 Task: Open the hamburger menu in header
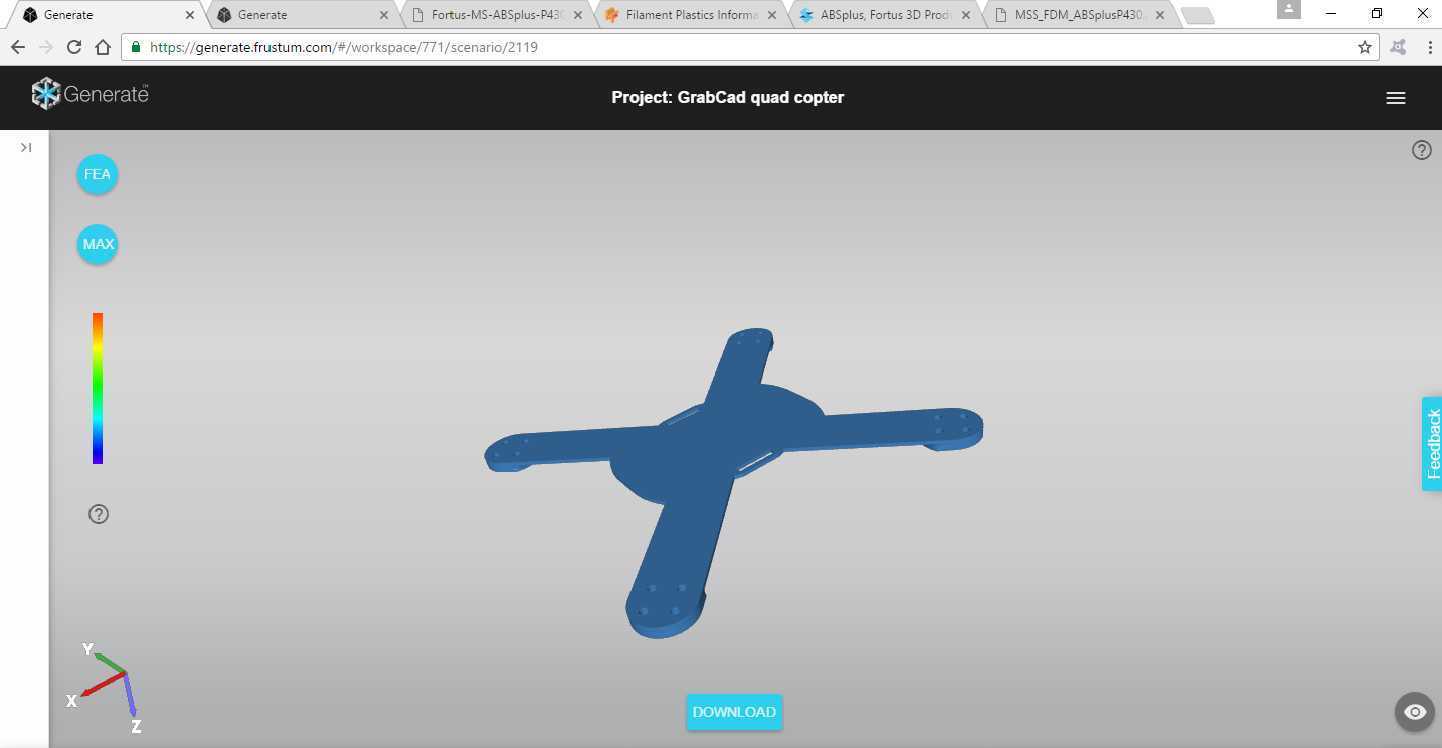point(1396,98)
